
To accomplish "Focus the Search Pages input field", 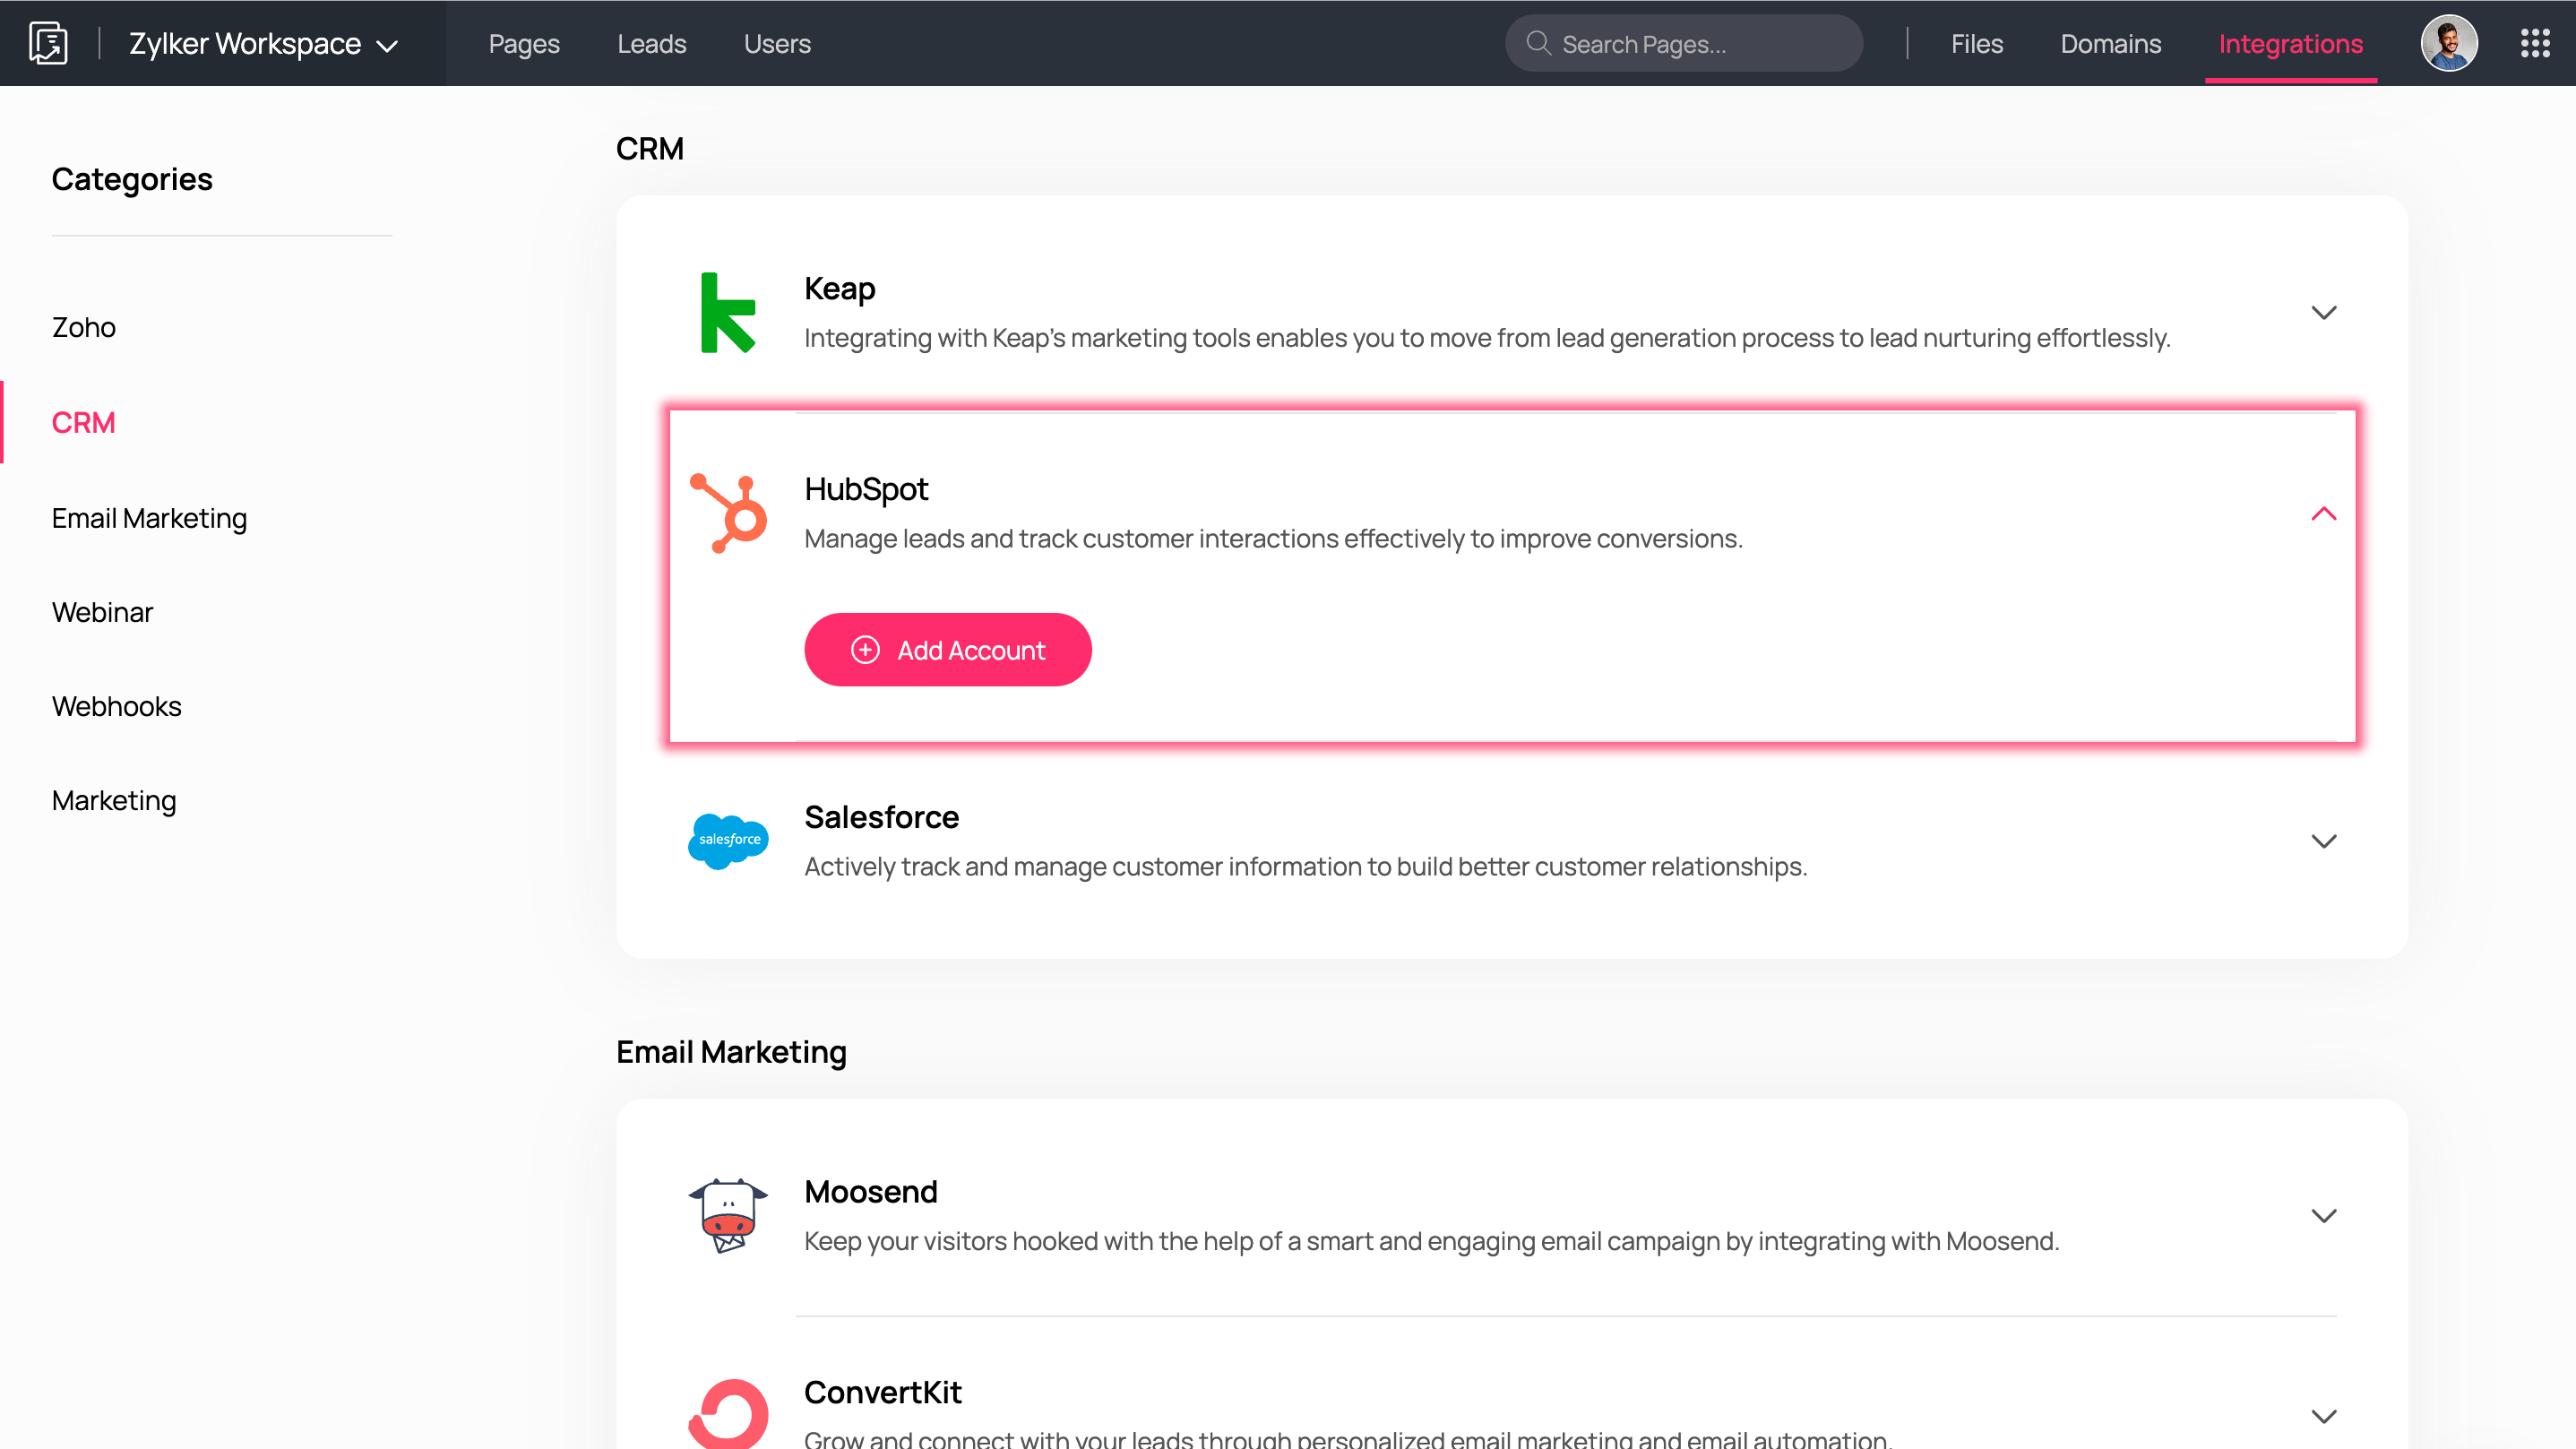I will click(x=1684, y=43).
